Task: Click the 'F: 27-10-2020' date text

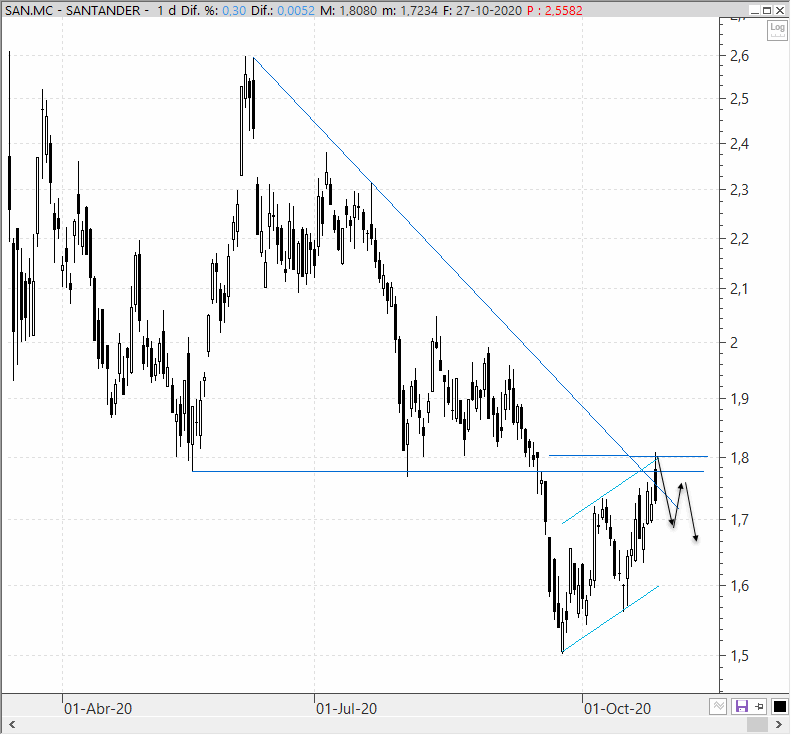Action: coord(482,10)
